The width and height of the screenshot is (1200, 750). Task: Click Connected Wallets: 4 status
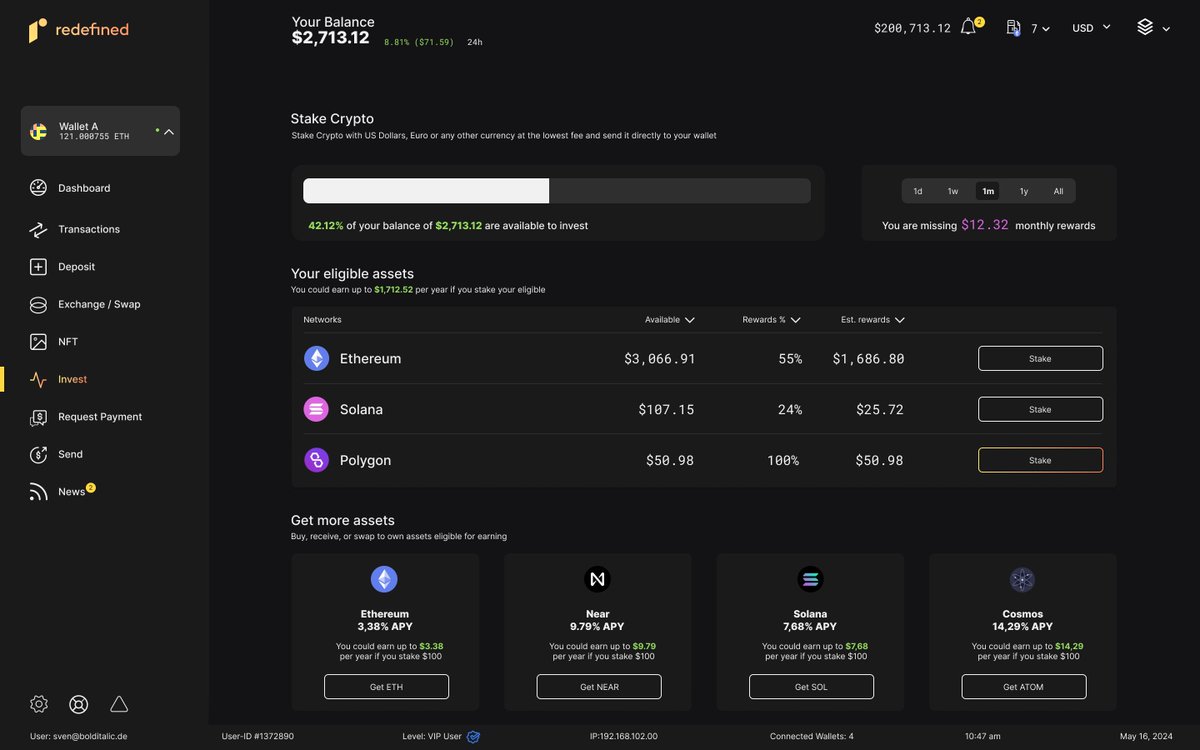click(x=812, y=737)
